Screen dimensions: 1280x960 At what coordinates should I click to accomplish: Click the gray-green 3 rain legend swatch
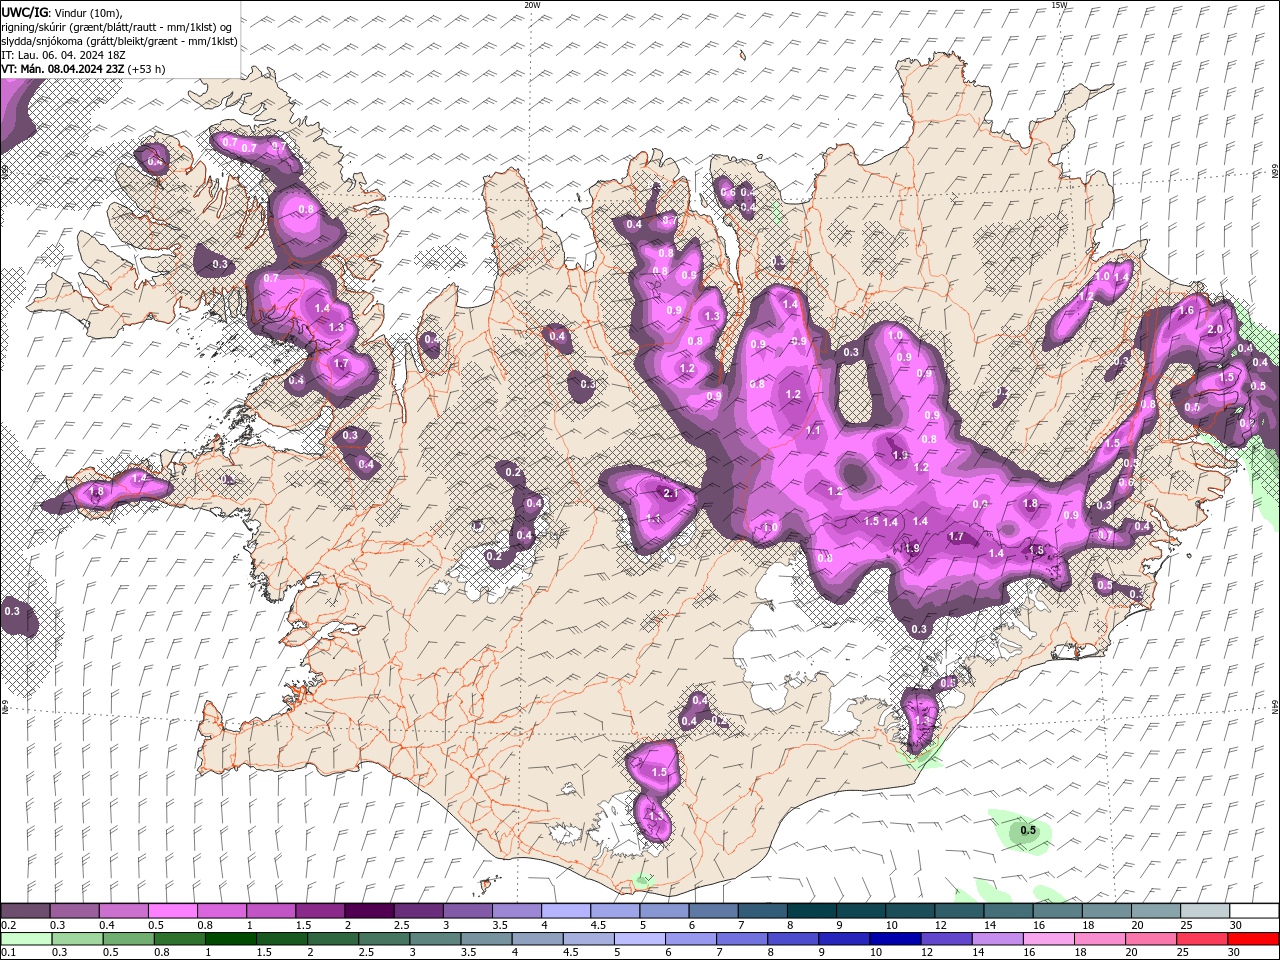point(433,939)
